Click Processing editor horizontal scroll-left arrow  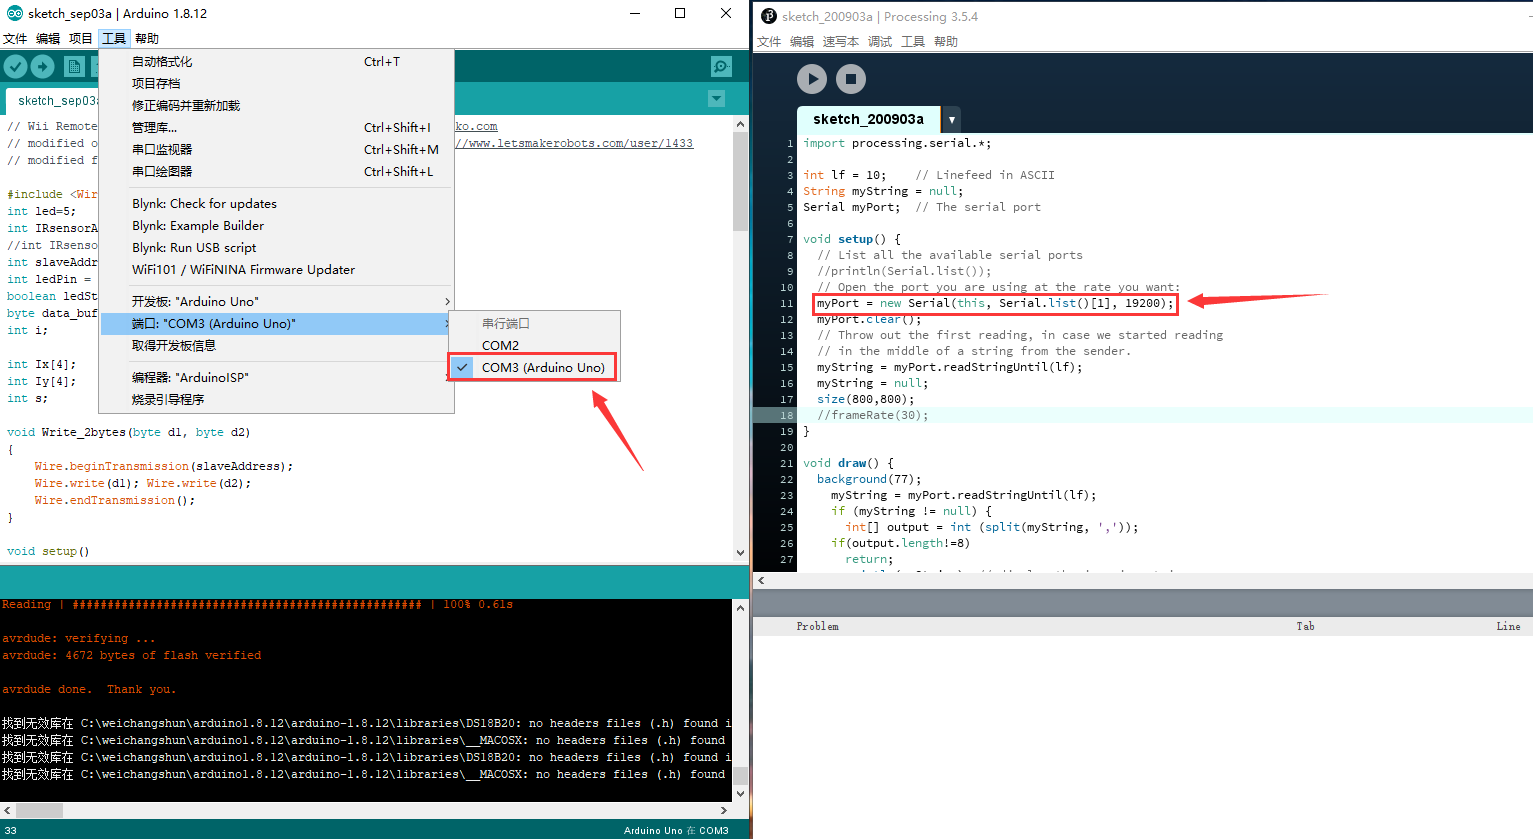[x=761, y=580]
